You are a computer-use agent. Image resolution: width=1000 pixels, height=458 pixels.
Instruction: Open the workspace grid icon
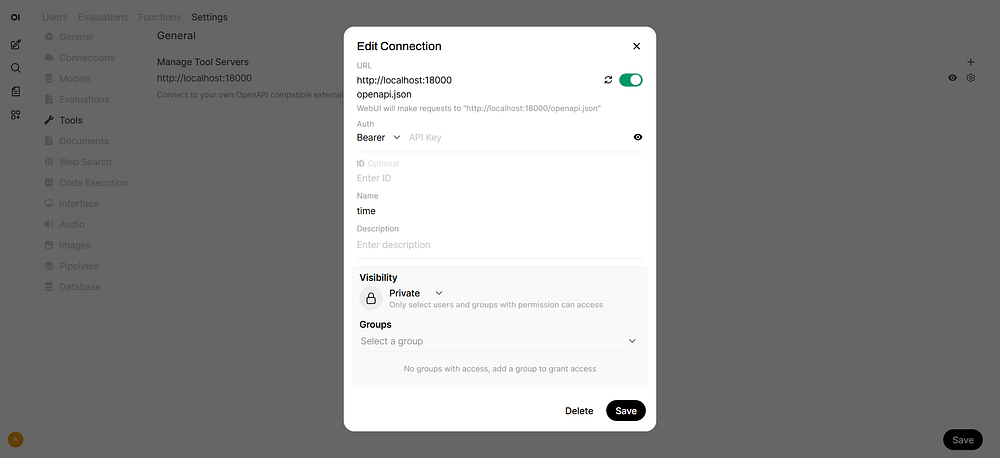[x=16, y=115]
